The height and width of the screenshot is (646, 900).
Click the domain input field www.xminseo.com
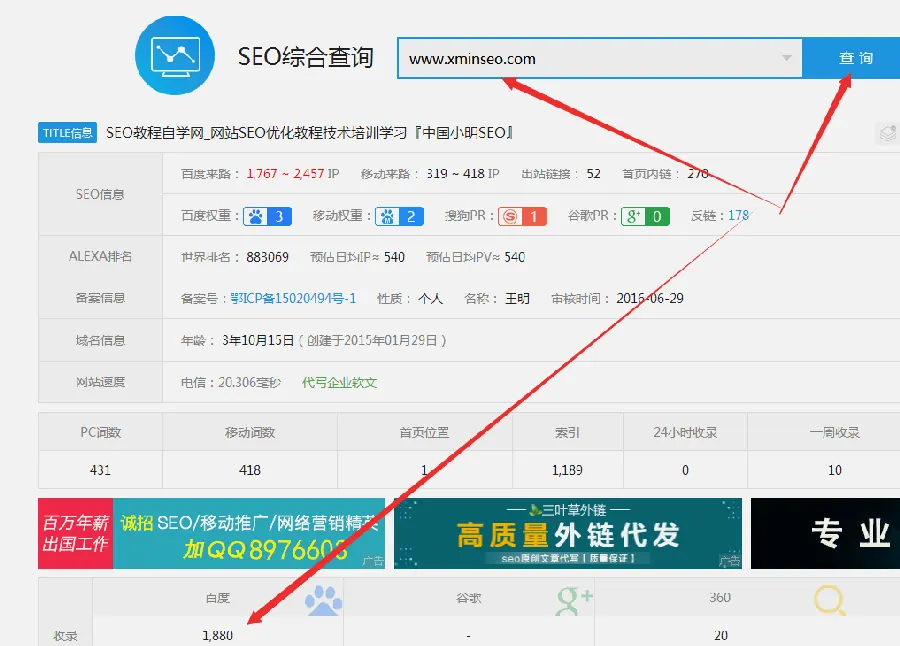tap(599, 58)
